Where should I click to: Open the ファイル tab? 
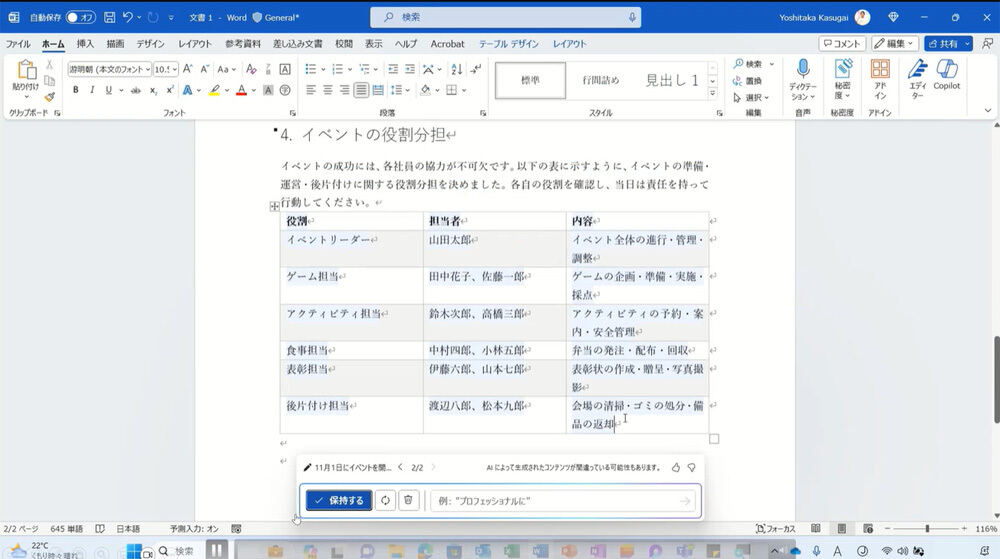pos(18,43)
